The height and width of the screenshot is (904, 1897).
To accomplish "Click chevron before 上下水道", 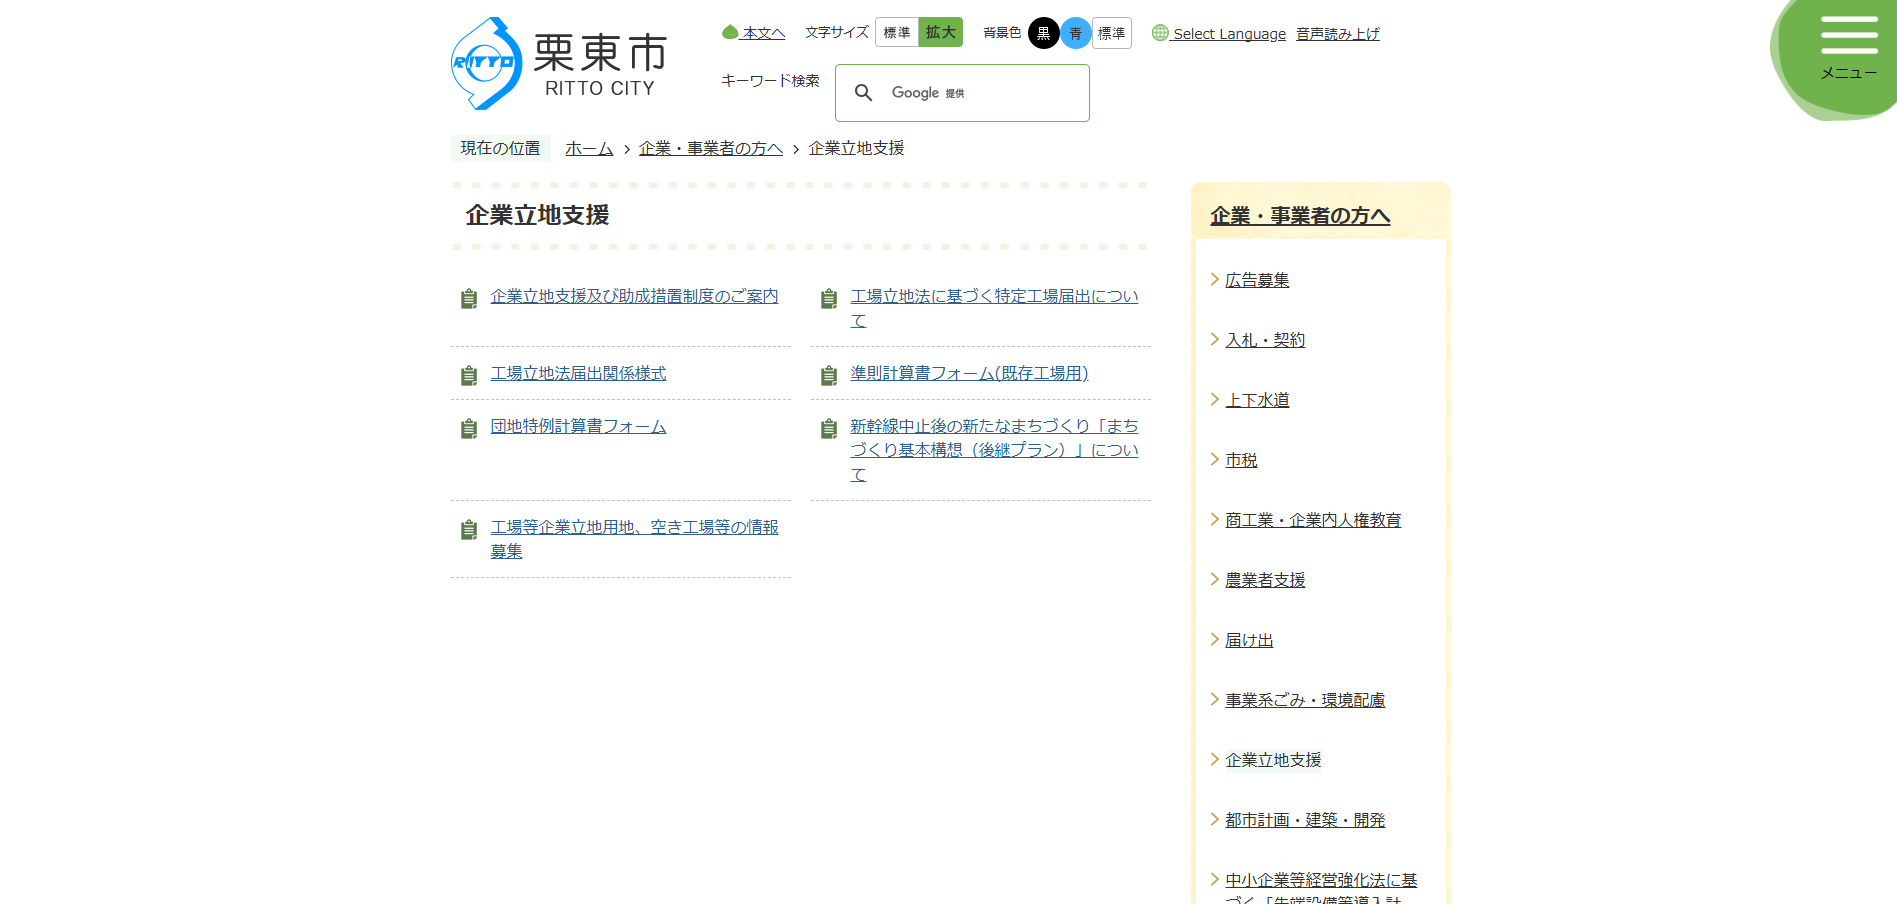I will click(x=1215, y=399).
